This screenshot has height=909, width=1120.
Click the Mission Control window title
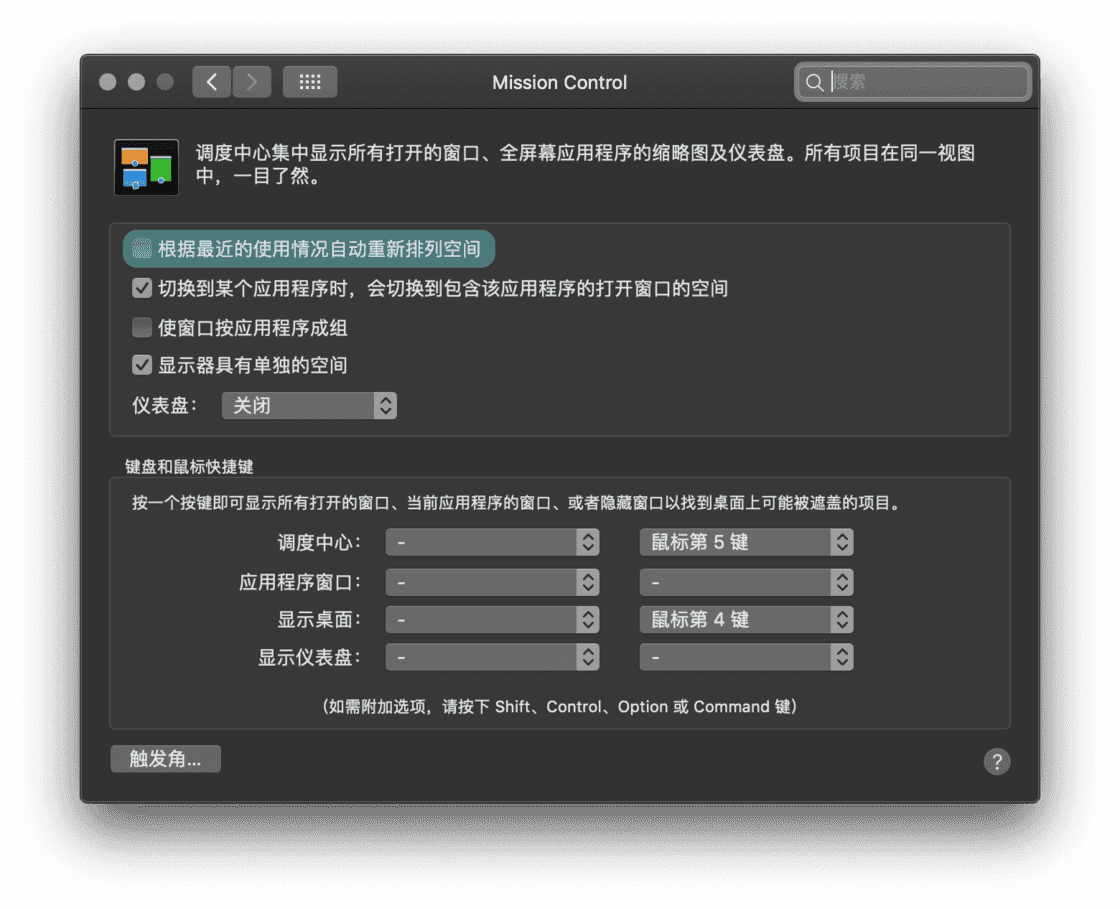(559, 83)
